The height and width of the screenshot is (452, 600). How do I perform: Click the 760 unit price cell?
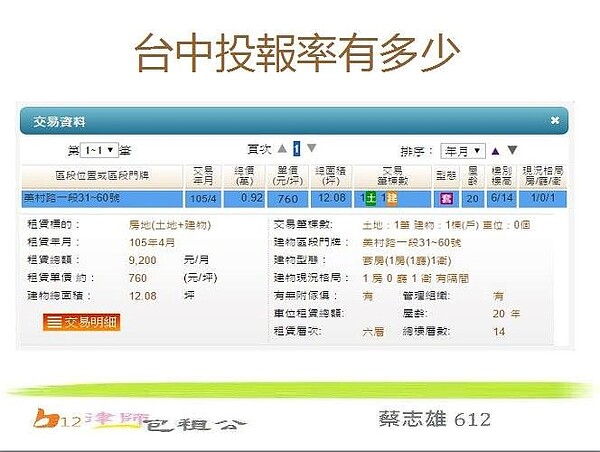point(288,199)
